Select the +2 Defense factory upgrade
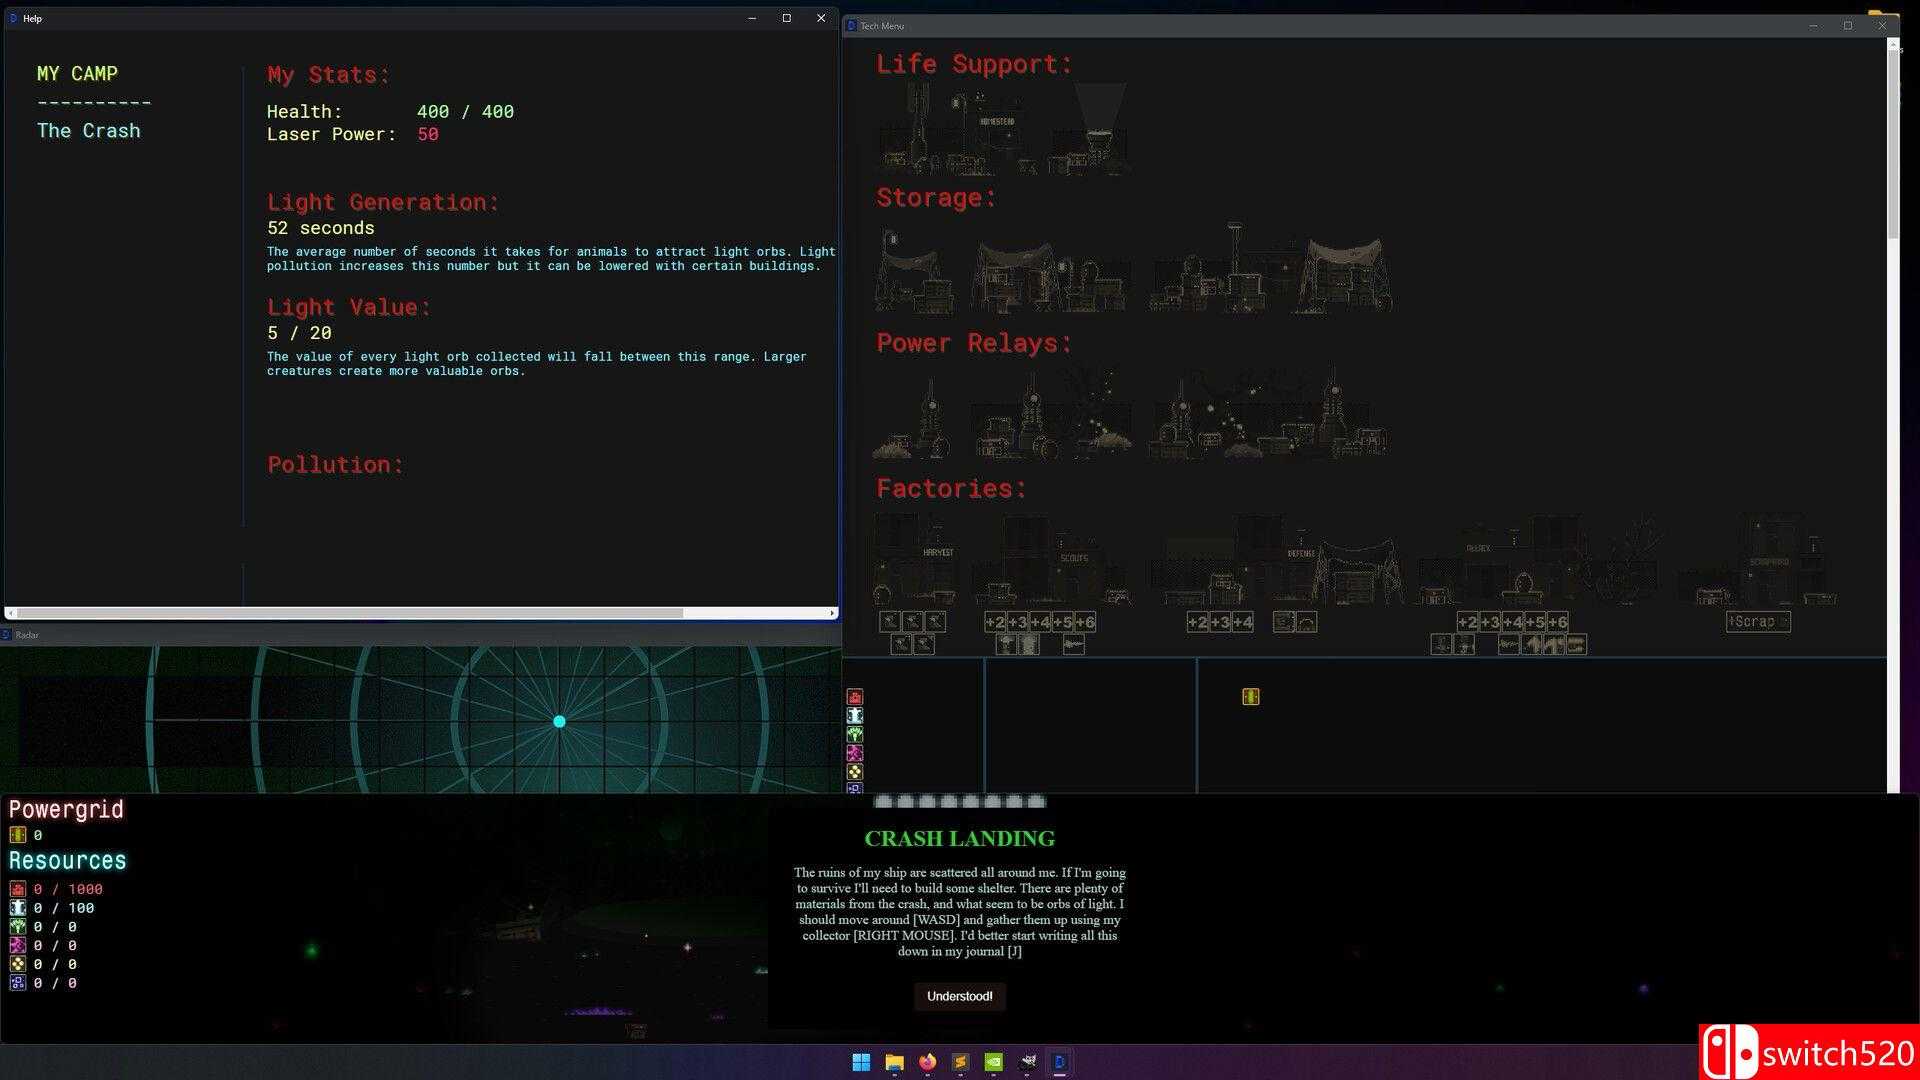 [x=1197, y=622]
